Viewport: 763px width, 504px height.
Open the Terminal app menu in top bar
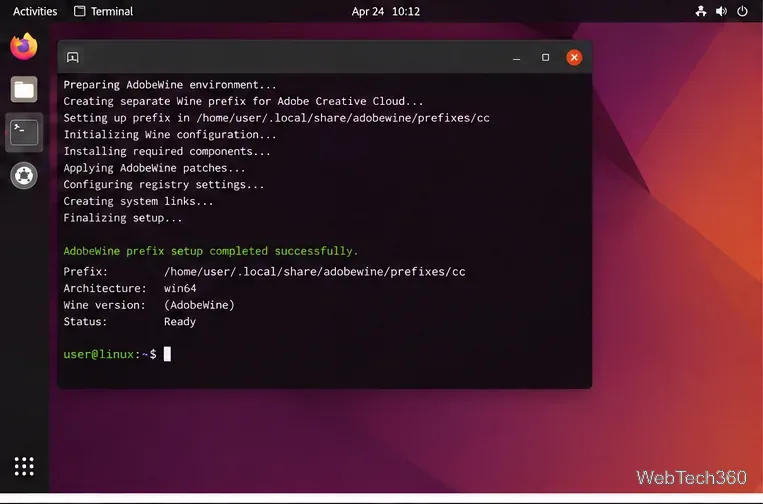103,11
